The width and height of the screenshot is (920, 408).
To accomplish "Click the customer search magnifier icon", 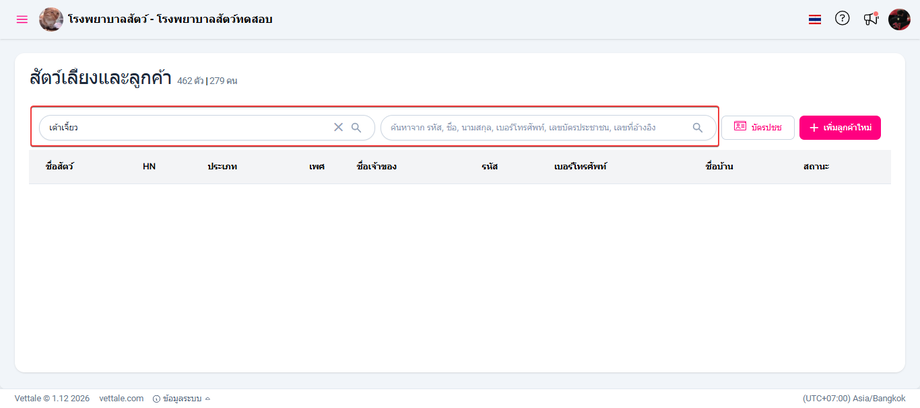I will pos(698,127).
